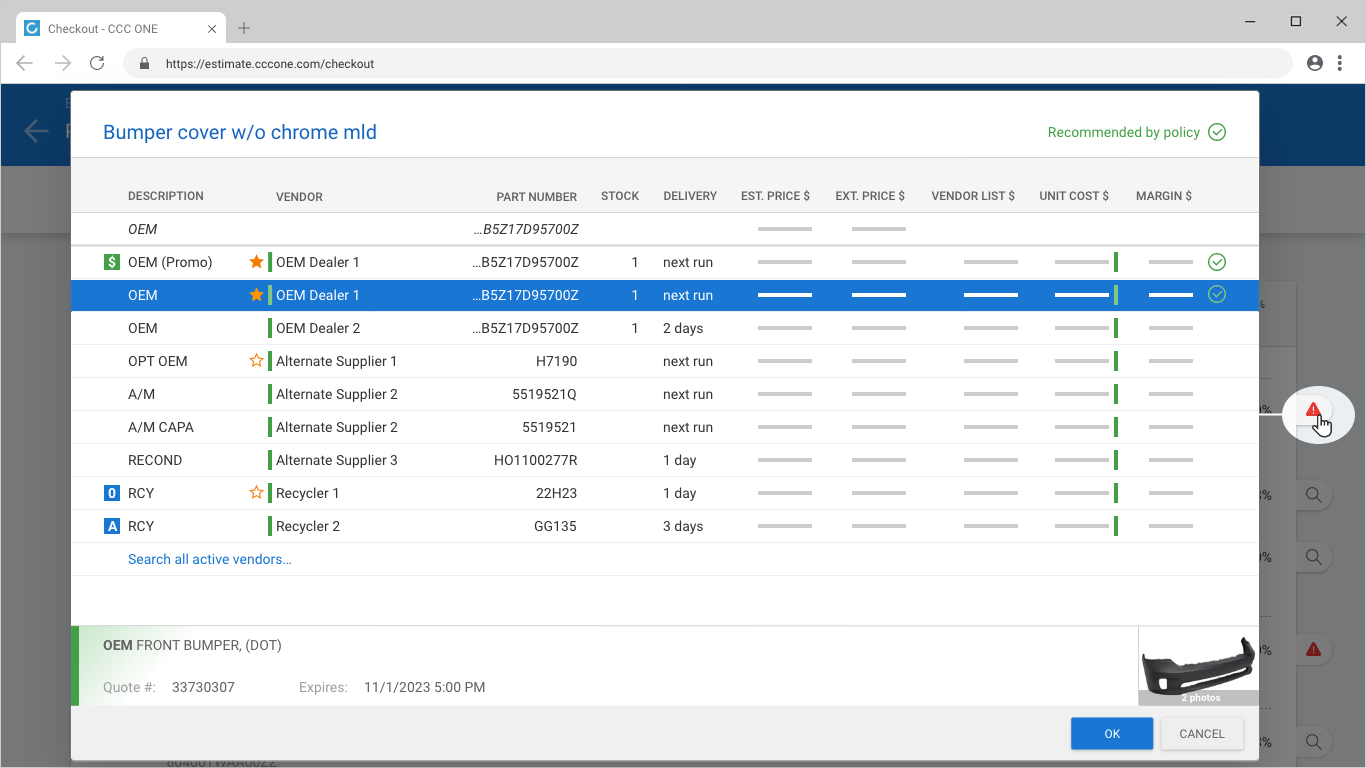This screenshot has width=1366, height=768.
Task: Click lower red warning icon behind dialog
Action: tap(1314, 650)
